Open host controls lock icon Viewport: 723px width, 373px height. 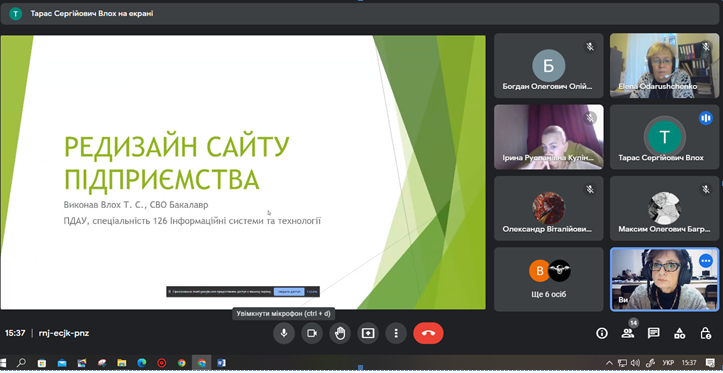705,333
